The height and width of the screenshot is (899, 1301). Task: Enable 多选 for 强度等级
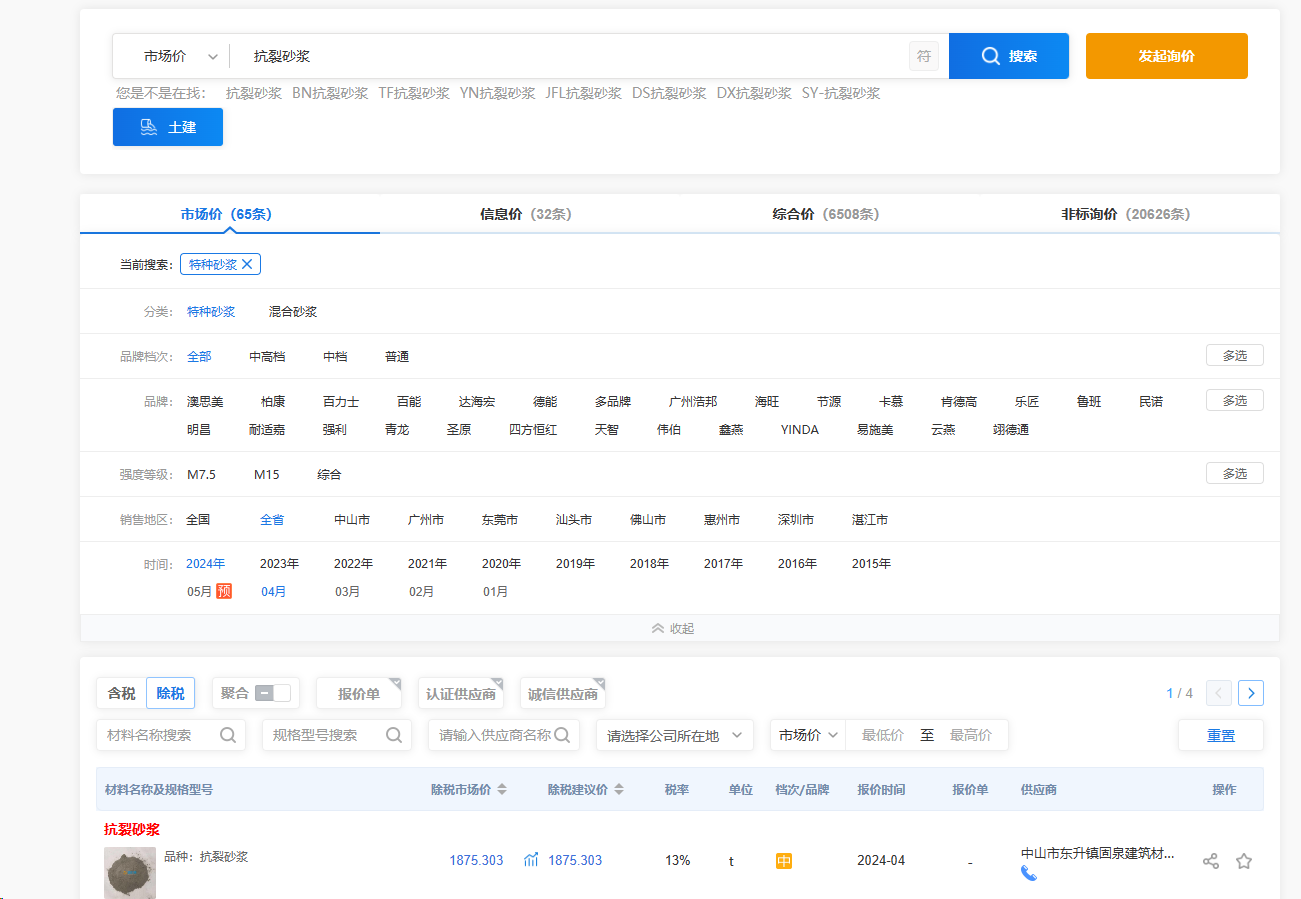[x=1235, y=473]
